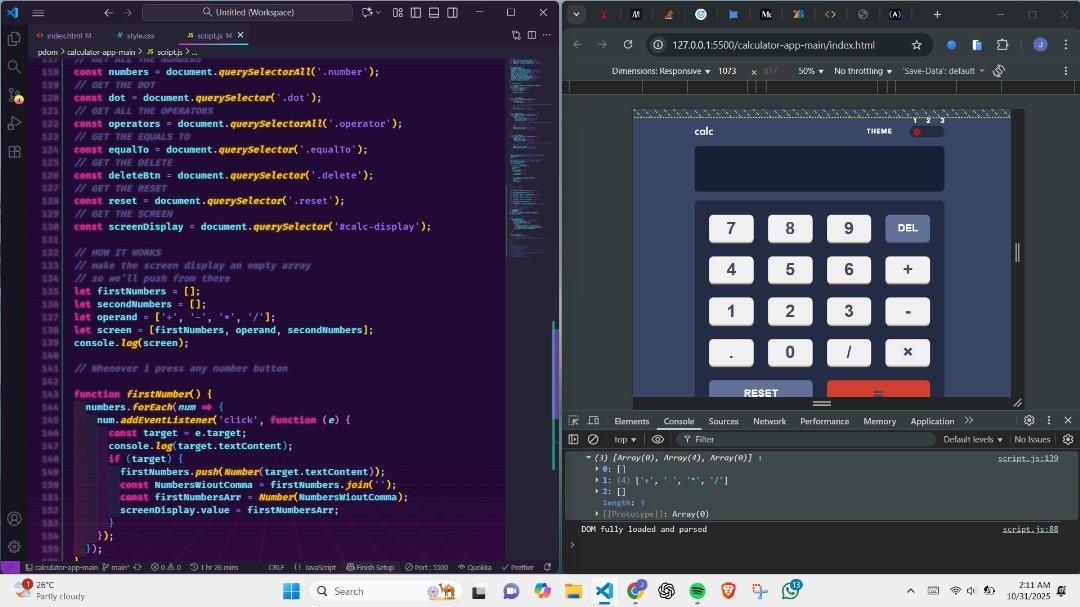Toggle the VS Code bottom panel
Screen dimensions: 1080x607
click(x=434, y=12)
